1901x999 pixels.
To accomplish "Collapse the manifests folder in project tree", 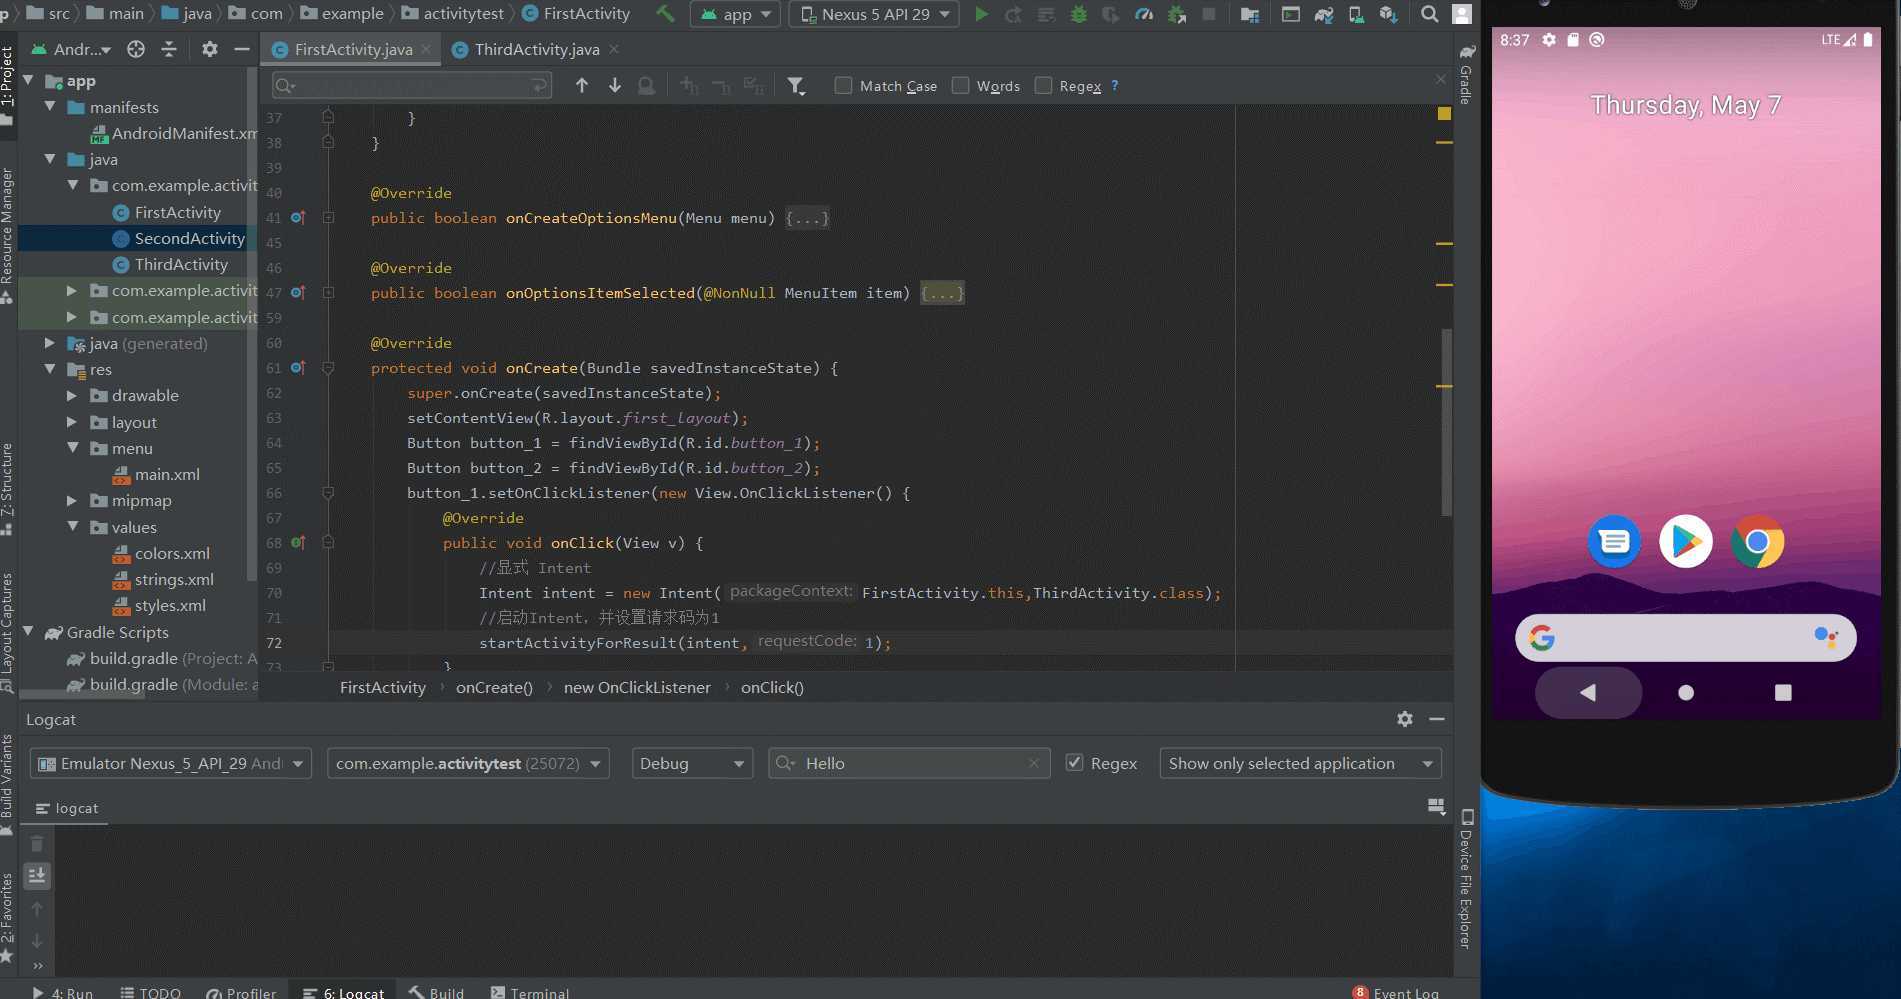I will [50, 107].
